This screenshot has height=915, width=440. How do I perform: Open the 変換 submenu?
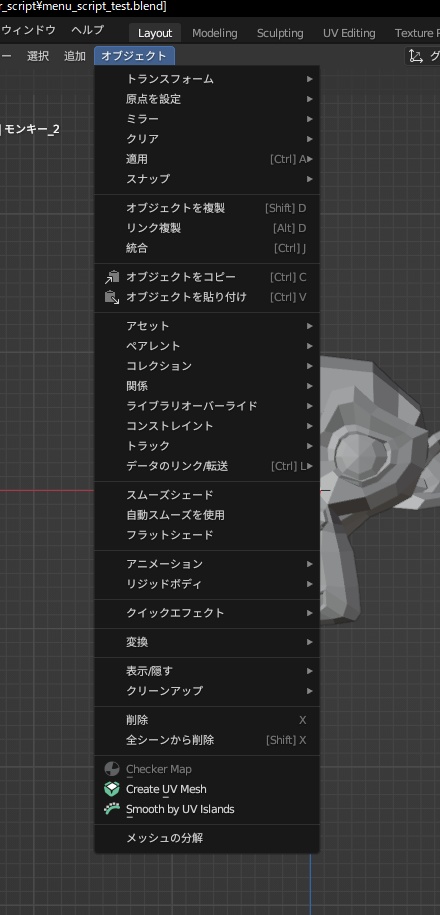[x=207, y=642]
